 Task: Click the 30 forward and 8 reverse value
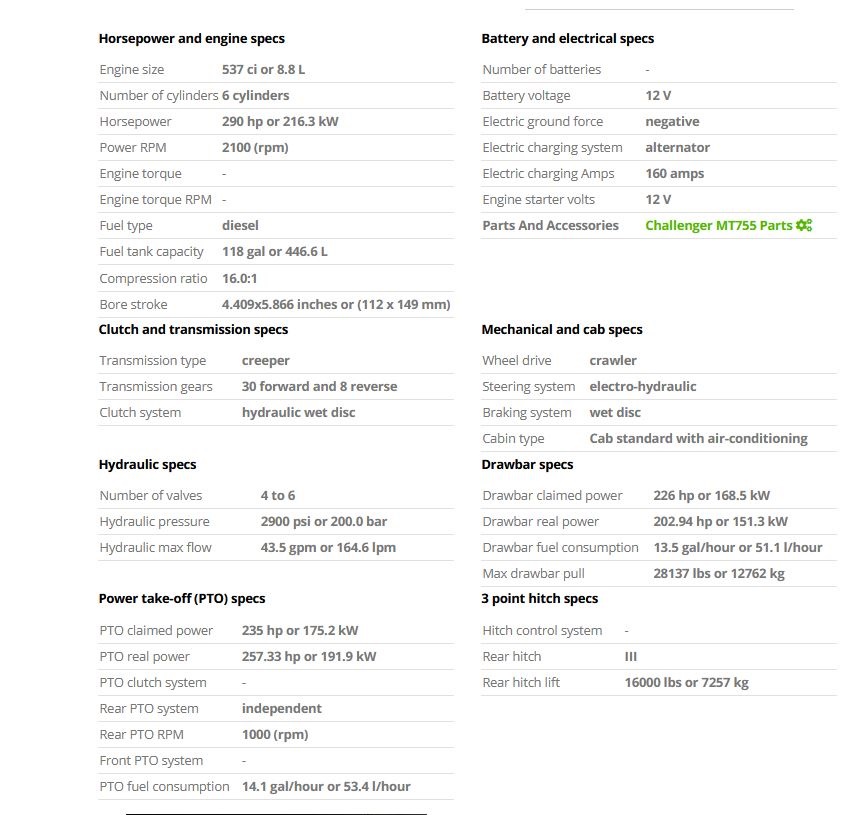pos(319,387)
